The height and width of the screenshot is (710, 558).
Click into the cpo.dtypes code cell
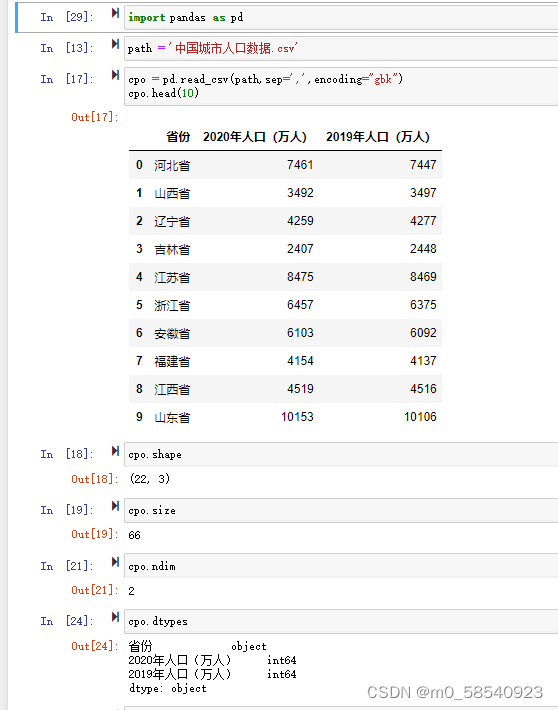click(341, 622)
